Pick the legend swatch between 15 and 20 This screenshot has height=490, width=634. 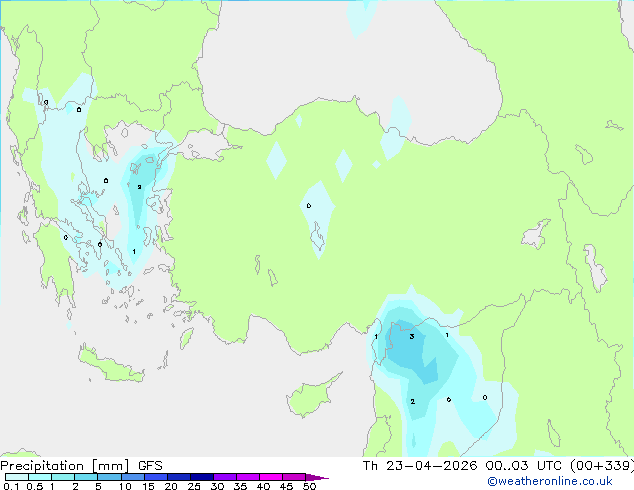tap(155, 477)
